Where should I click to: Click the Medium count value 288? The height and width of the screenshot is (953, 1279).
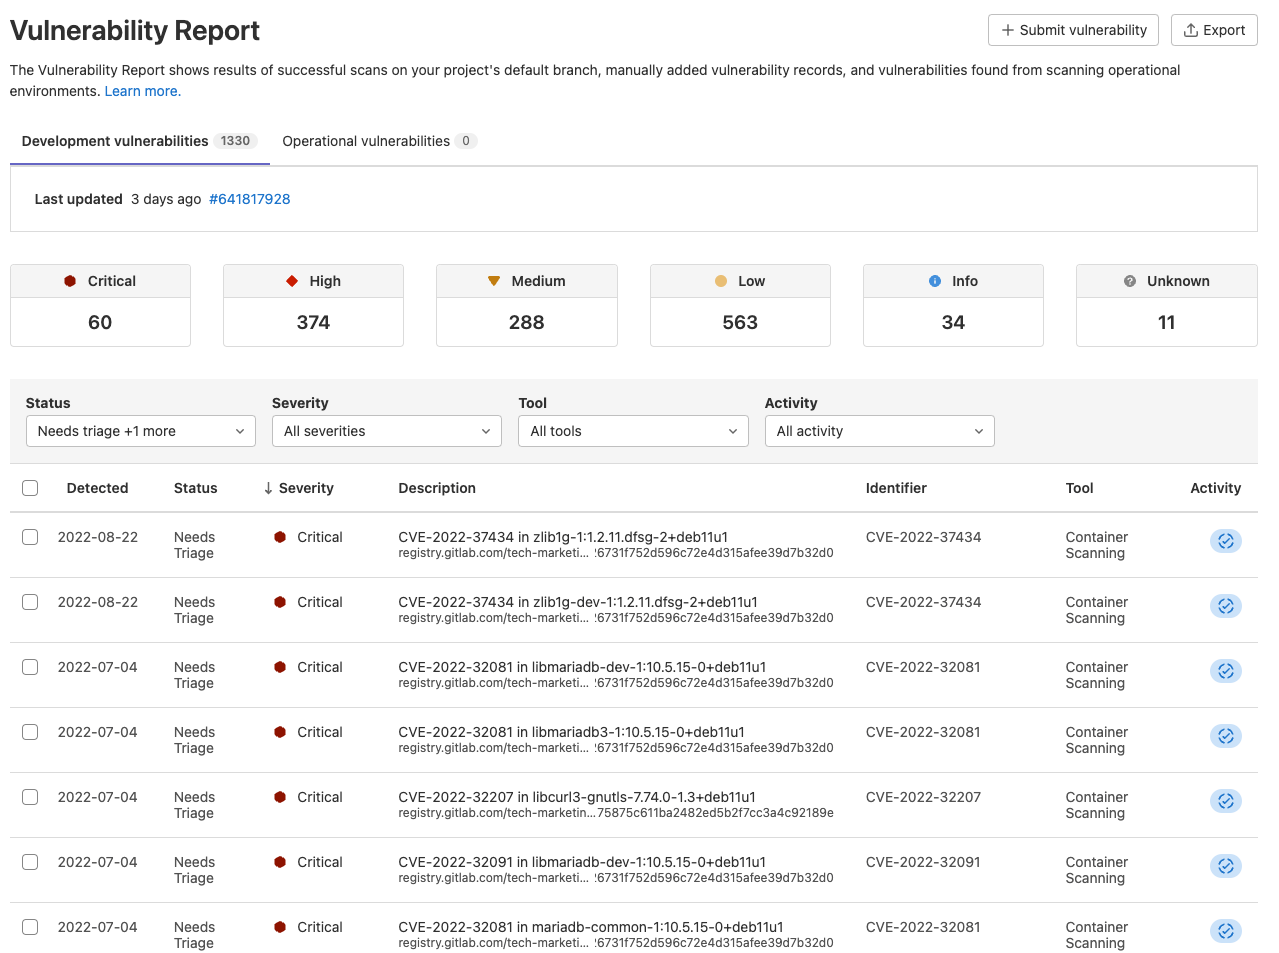tap(527, 322)
